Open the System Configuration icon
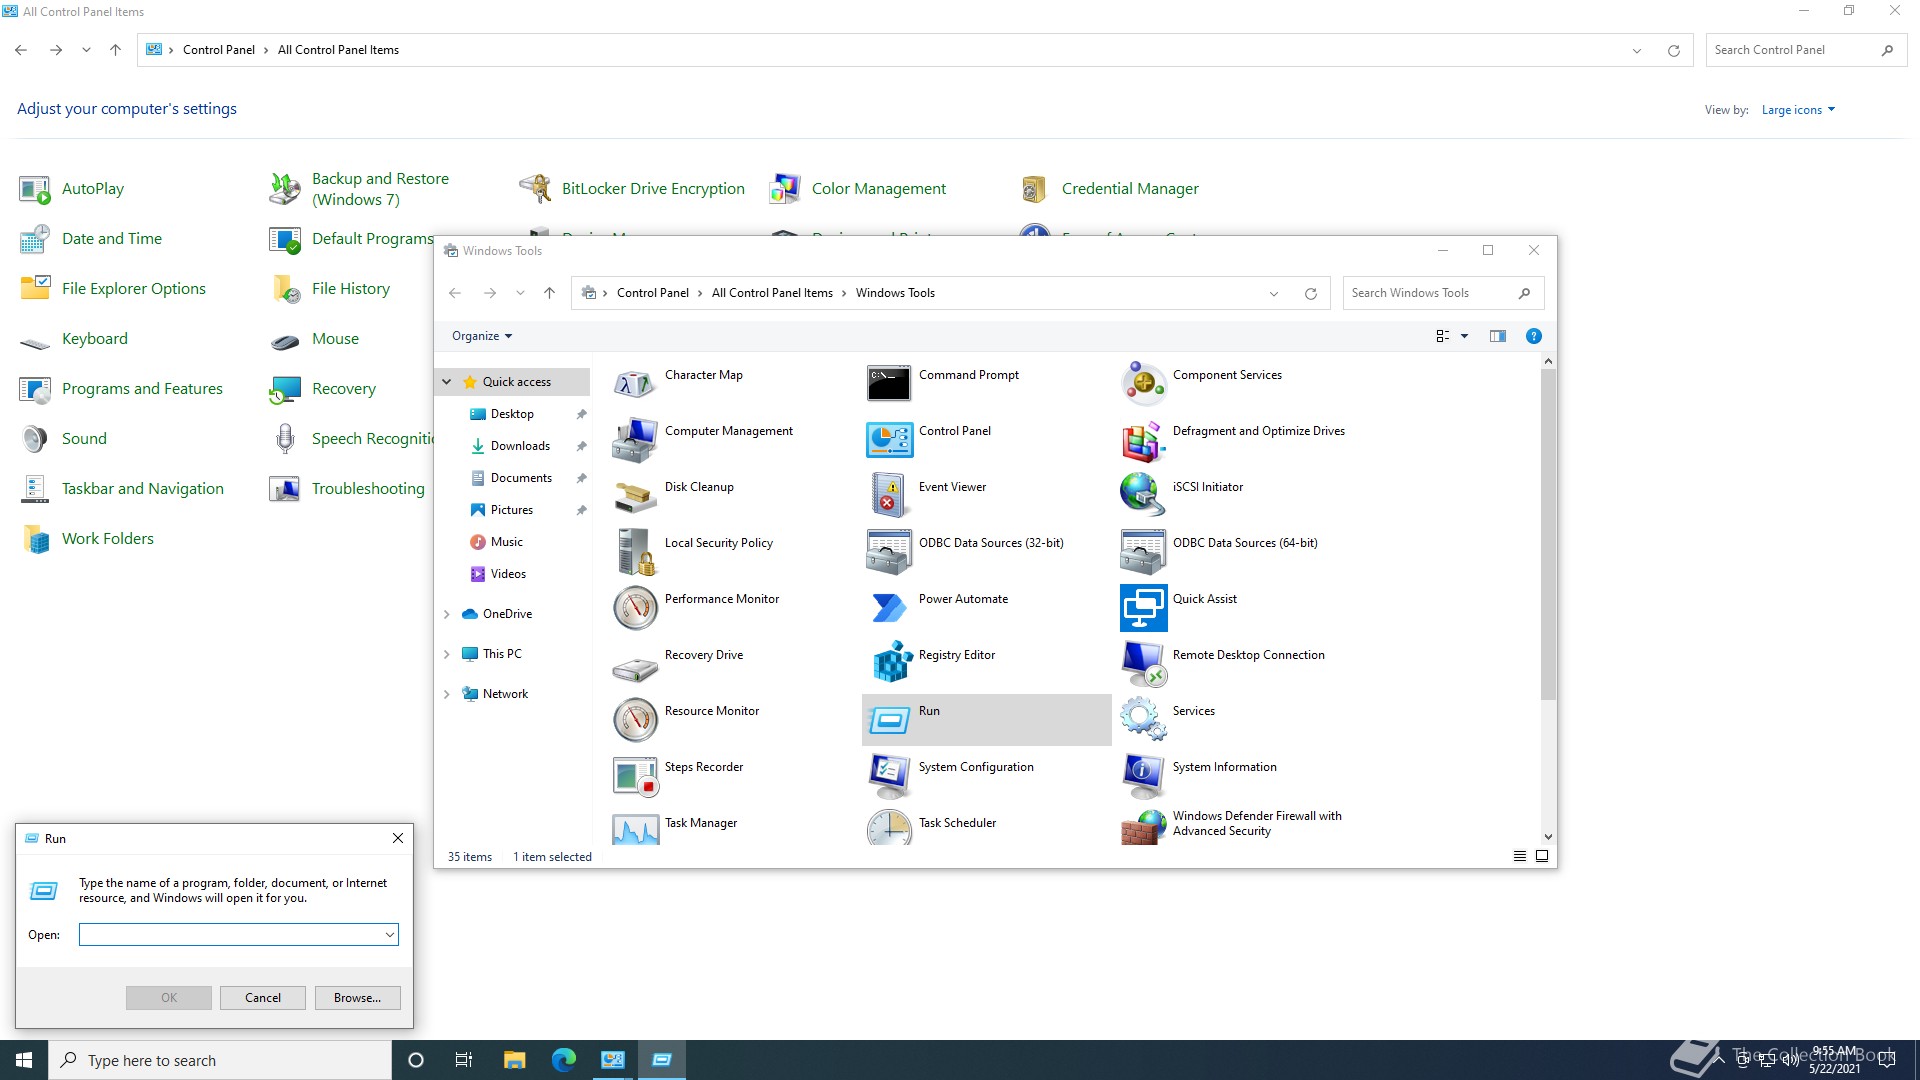1920x1080 pixels. click(x=889, y=775)
